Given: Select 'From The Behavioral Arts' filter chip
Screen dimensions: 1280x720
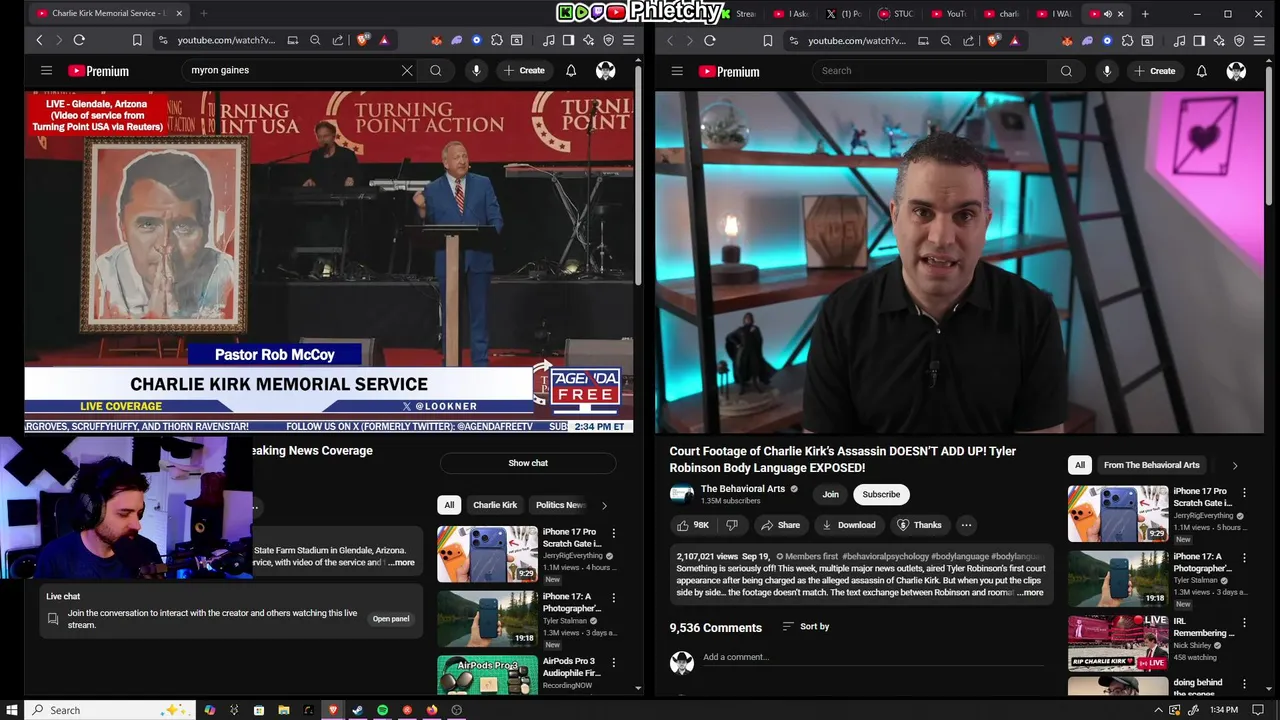Looking at the screenshot, I should [1151, 465].
